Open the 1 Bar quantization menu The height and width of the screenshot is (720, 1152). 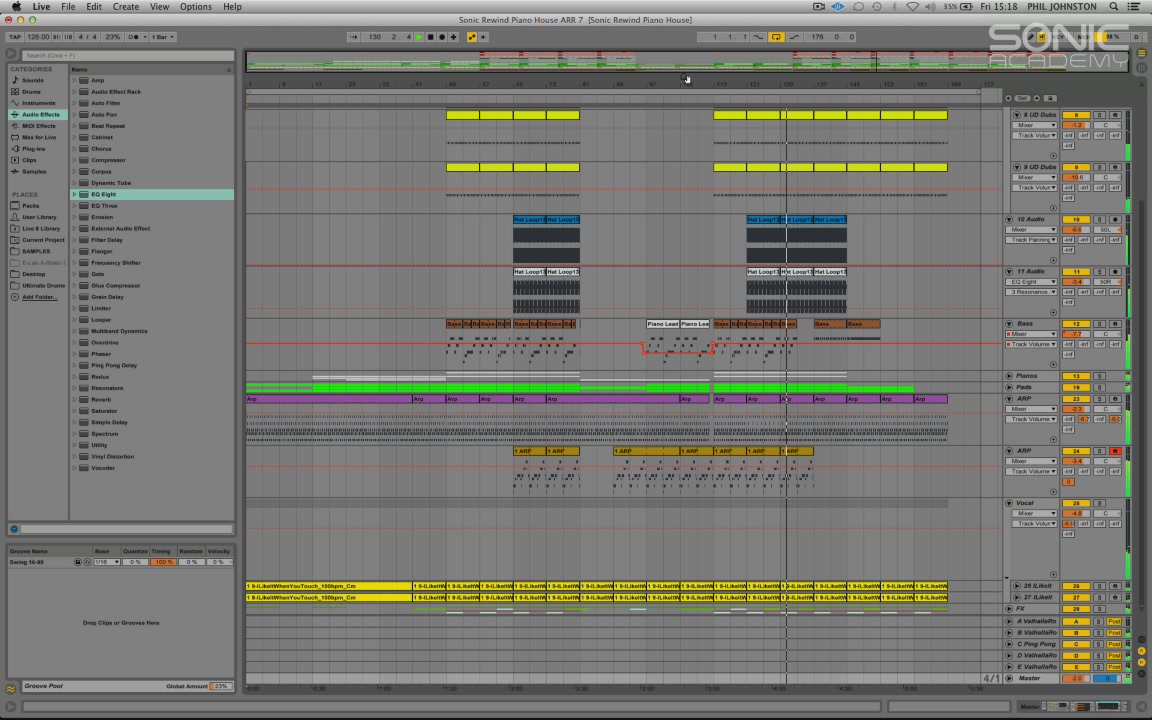point(162,37)
